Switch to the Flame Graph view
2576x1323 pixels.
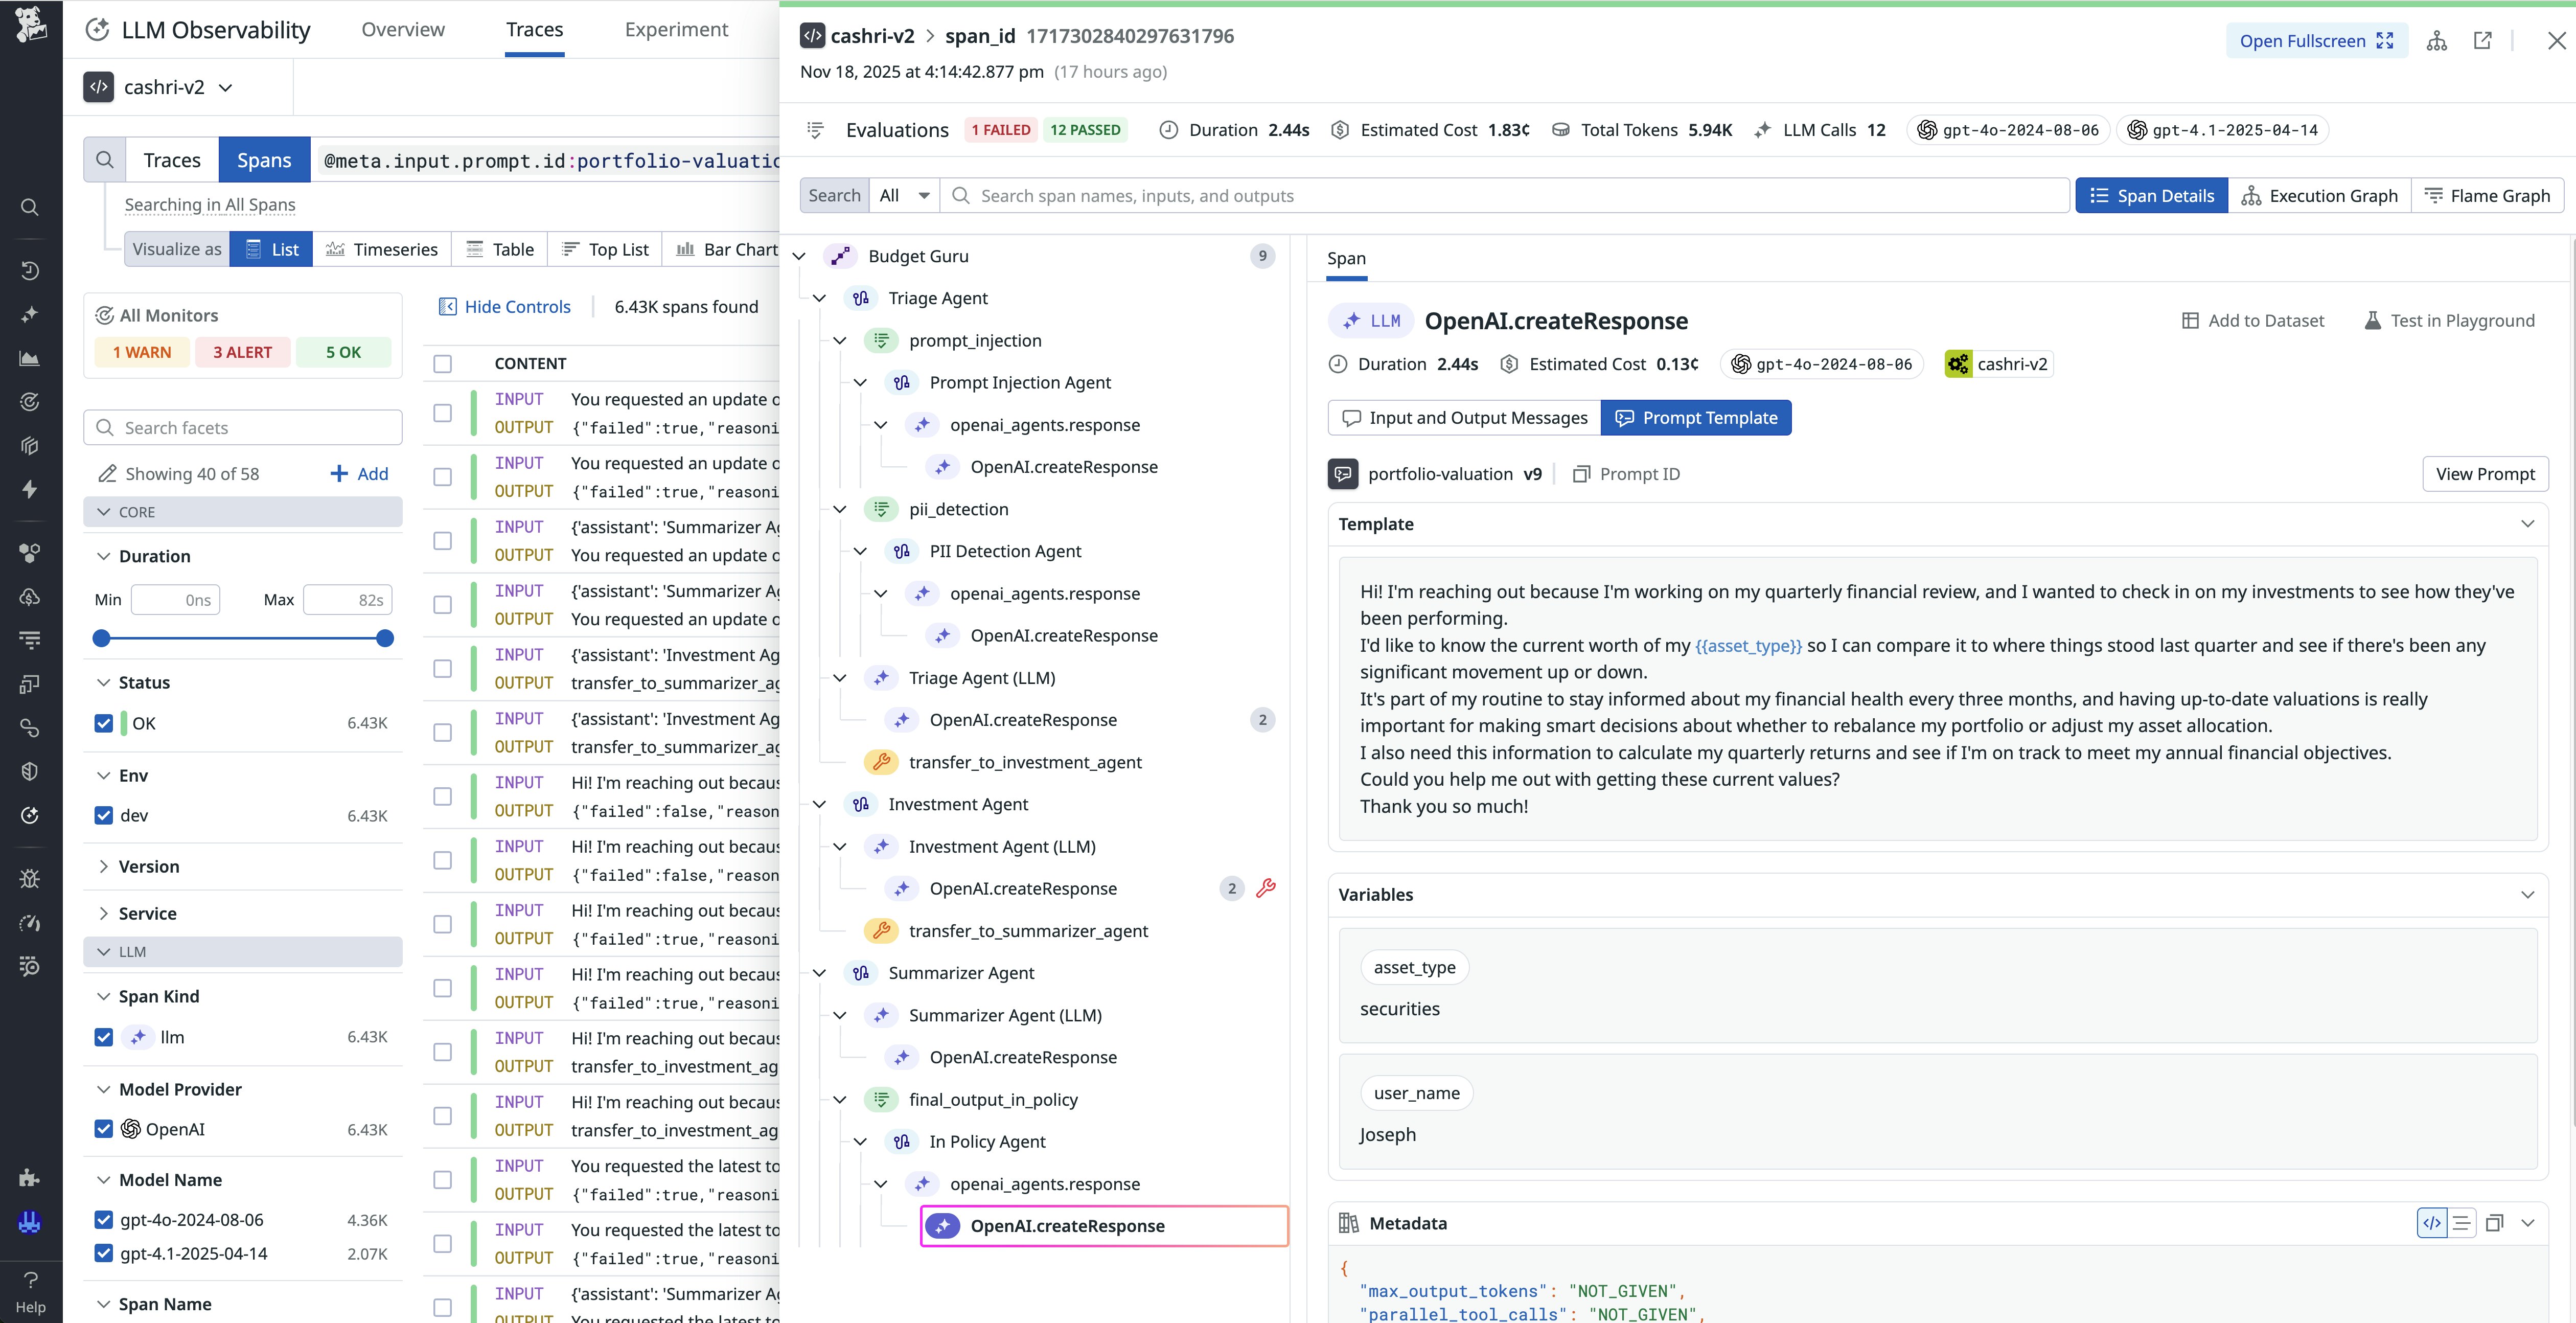click(x=2489, y=195)
